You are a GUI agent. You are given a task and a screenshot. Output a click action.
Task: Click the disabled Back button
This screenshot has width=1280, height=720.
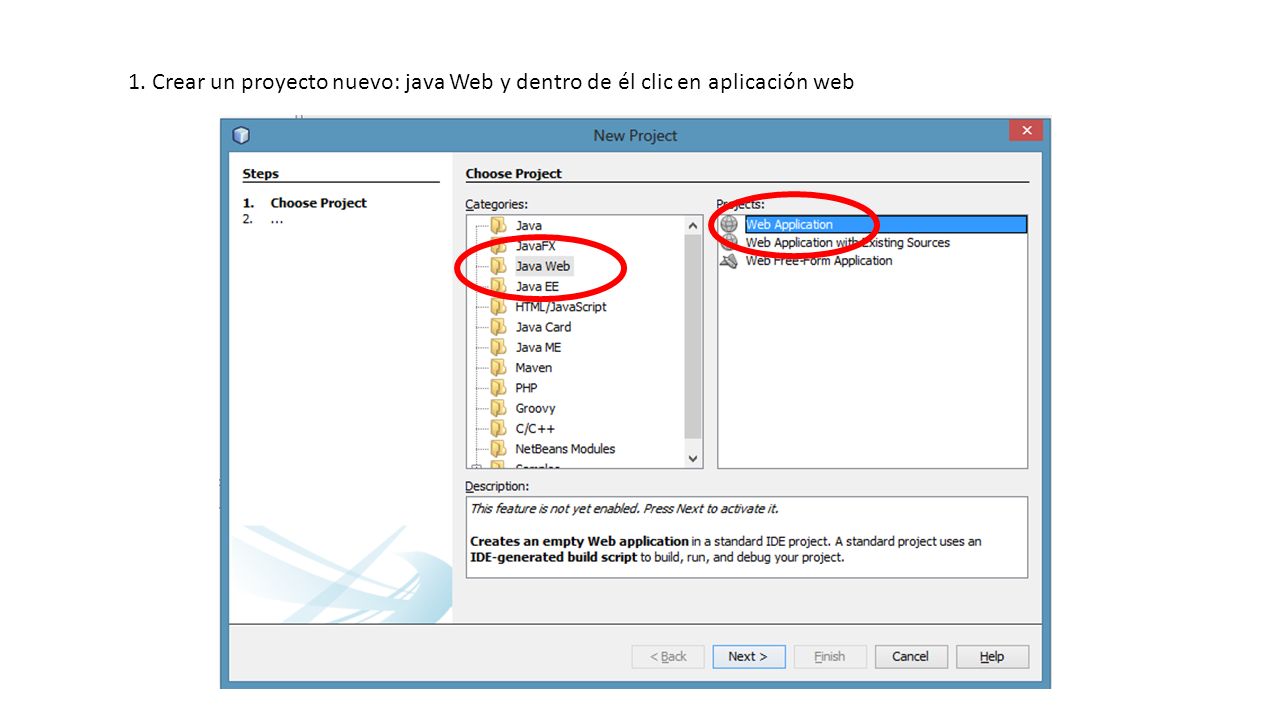coord(668,657)
